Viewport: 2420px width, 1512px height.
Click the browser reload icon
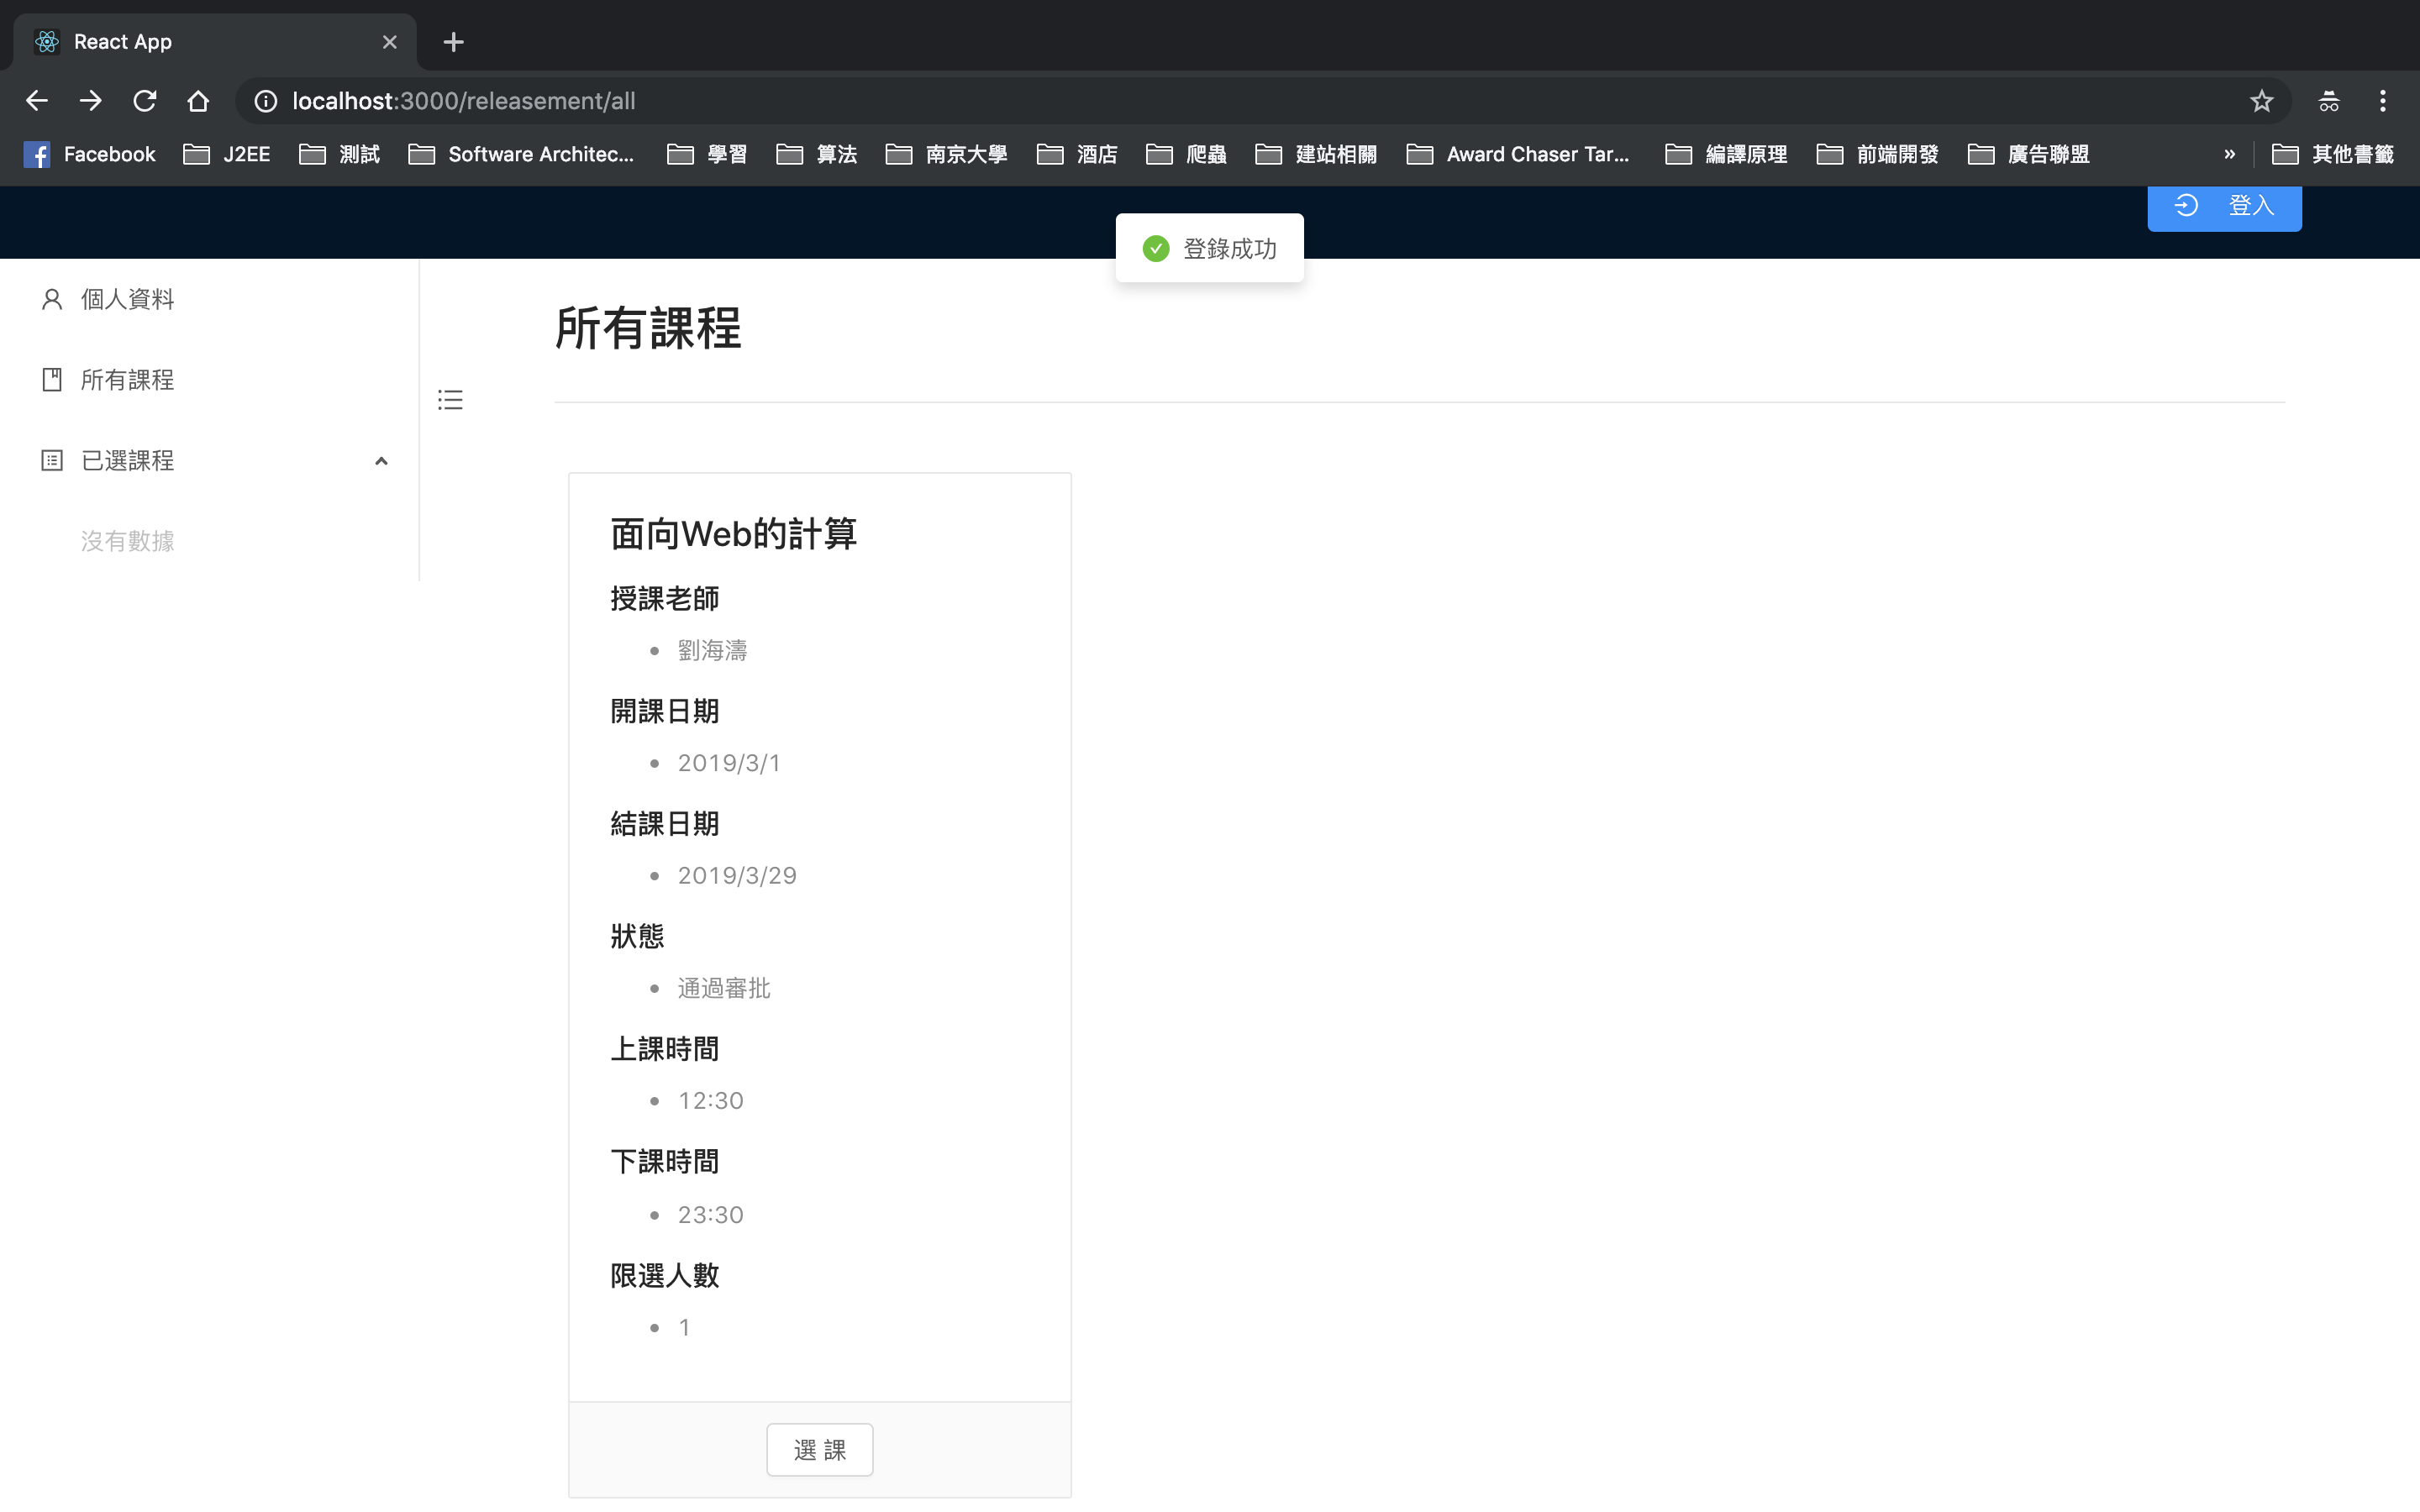[145, 101]
